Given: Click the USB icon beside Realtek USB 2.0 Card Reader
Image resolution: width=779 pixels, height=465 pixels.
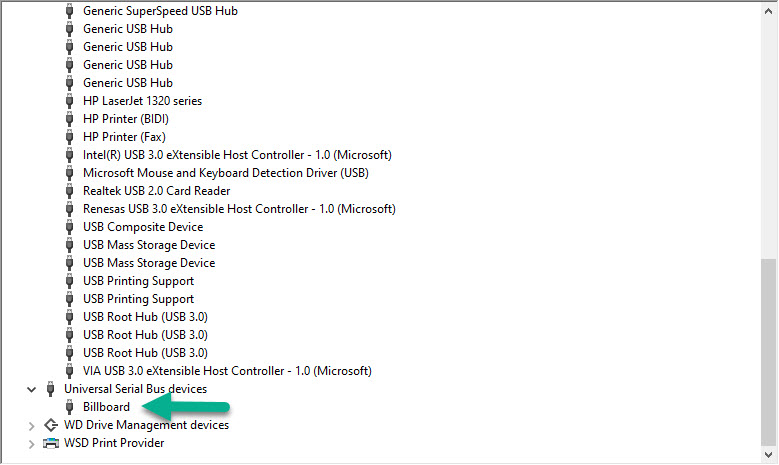Looking at the screenshot, I should point(69,191).
